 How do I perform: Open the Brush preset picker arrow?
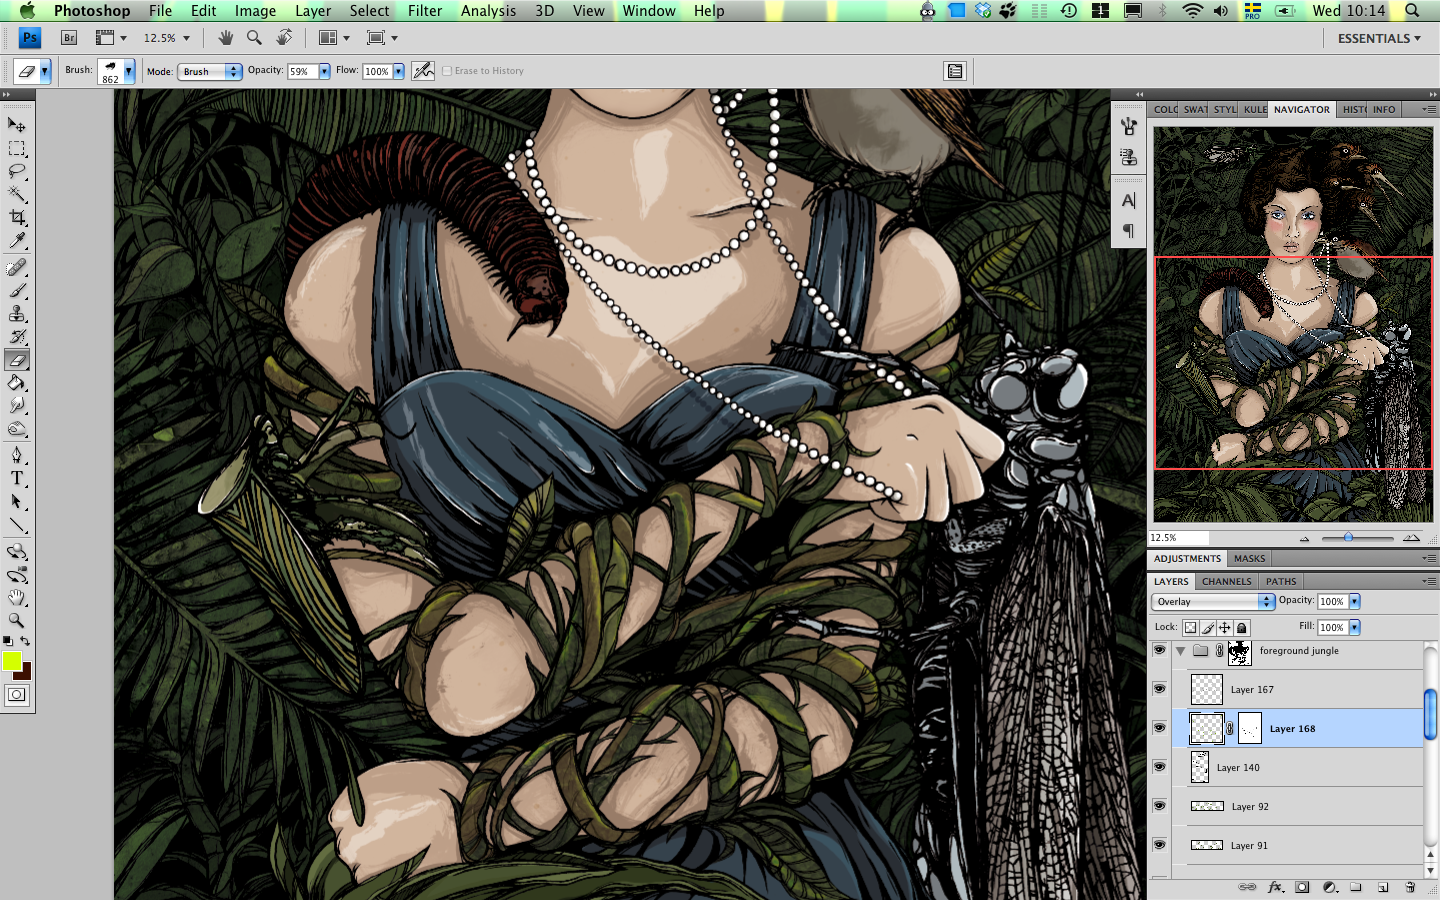[129, 71]
